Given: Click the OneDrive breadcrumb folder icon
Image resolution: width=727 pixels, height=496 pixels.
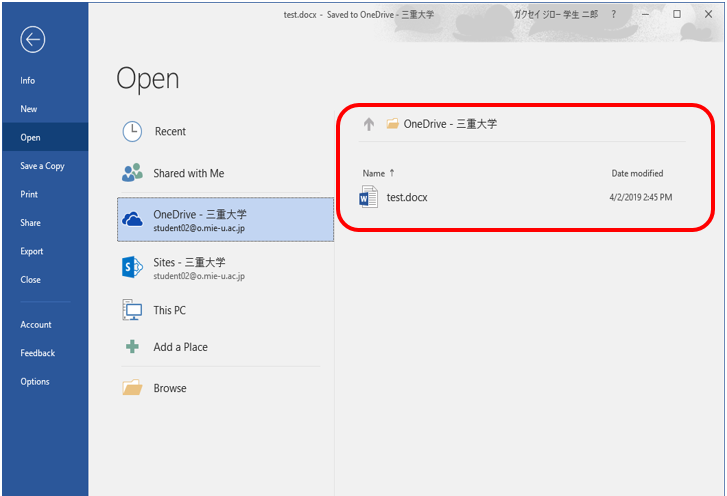Looking at the screenshot, I should coord(392,123).
